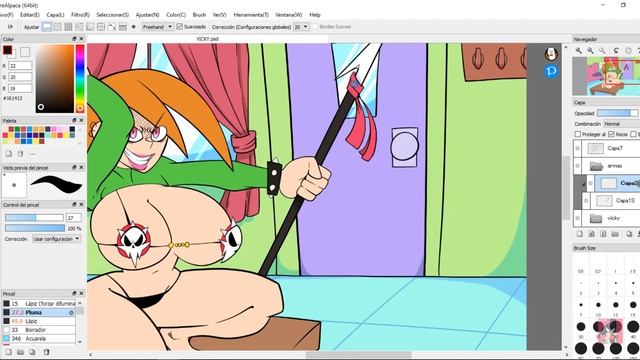Duplicate brush icon in Pincel panel

click(32, 352)
